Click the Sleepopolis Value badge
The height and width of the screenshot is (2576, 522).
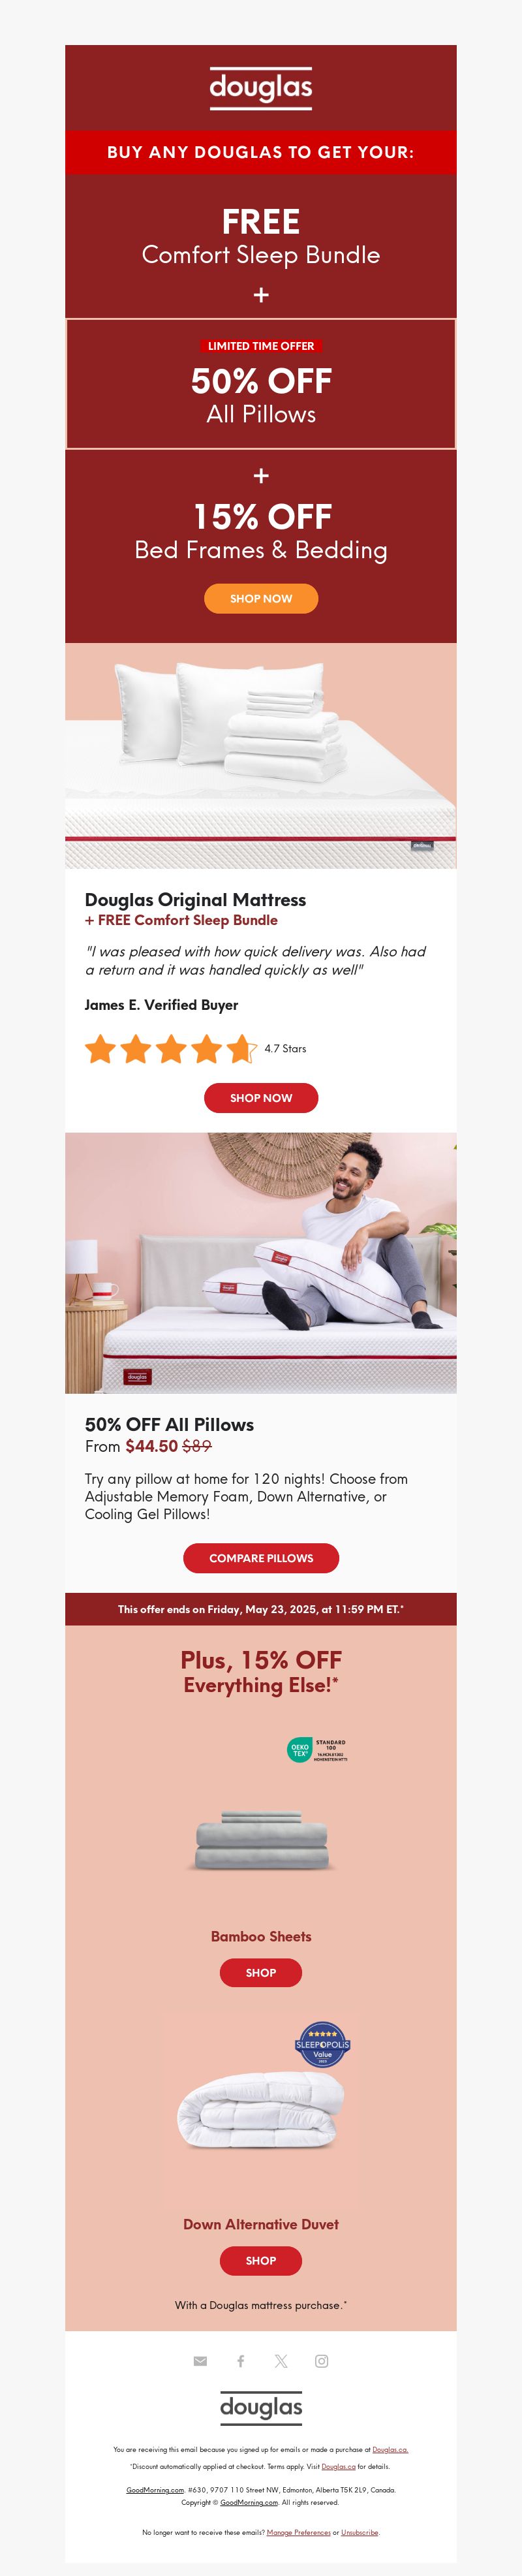pyautogui.click(x=323, y=2044)
